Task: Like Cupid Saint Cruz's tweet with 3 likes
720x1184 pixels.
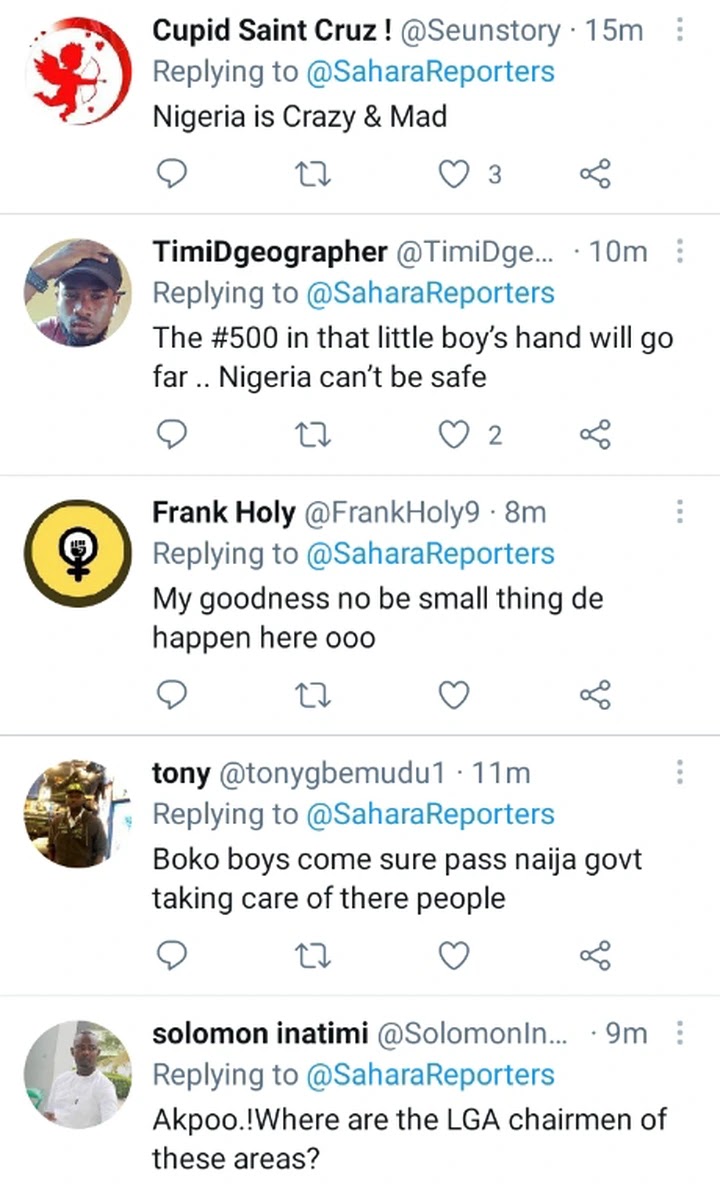Action: pyautogui.click(x=454, y=174)
